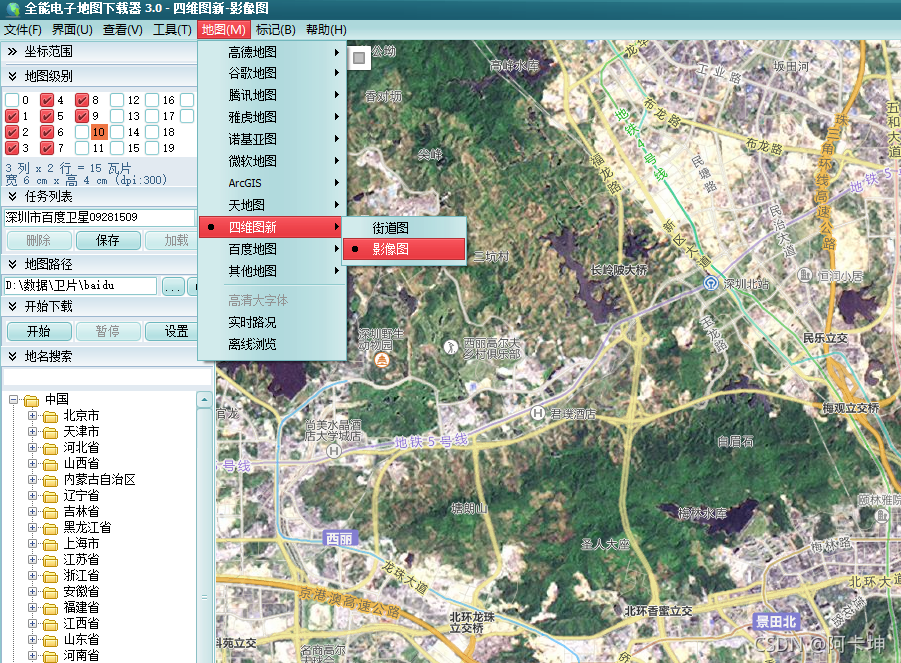Click the Shenzhen Wildlife Zoo landmark icon
Viewport: 901px width, 663px height.
pos(382,360)
